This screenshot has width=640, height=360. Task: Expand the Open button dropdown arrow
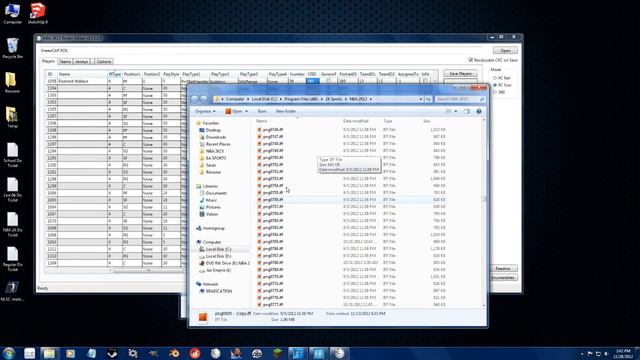pyautogui.click(x=246, y=111)
